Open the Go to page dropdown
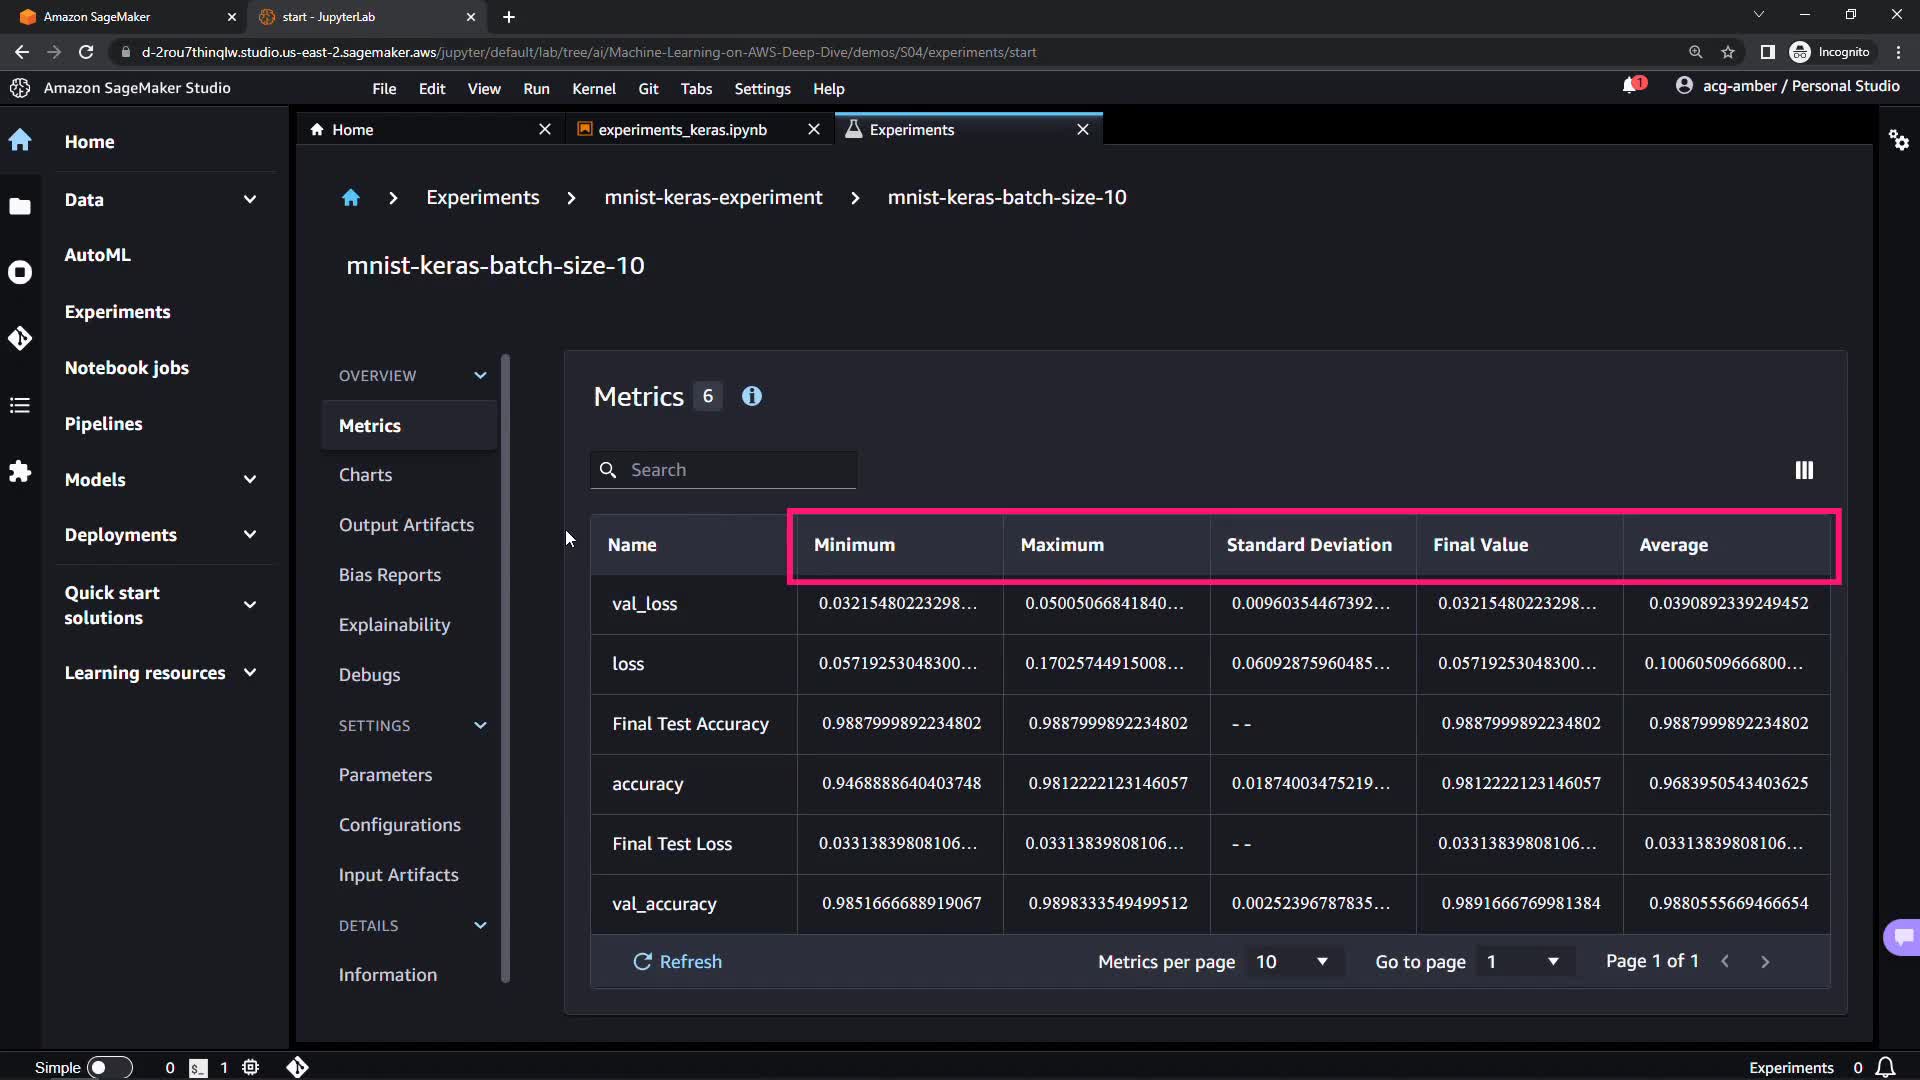This screenshot has height=1080, width=1920. tap(1522, 961)
